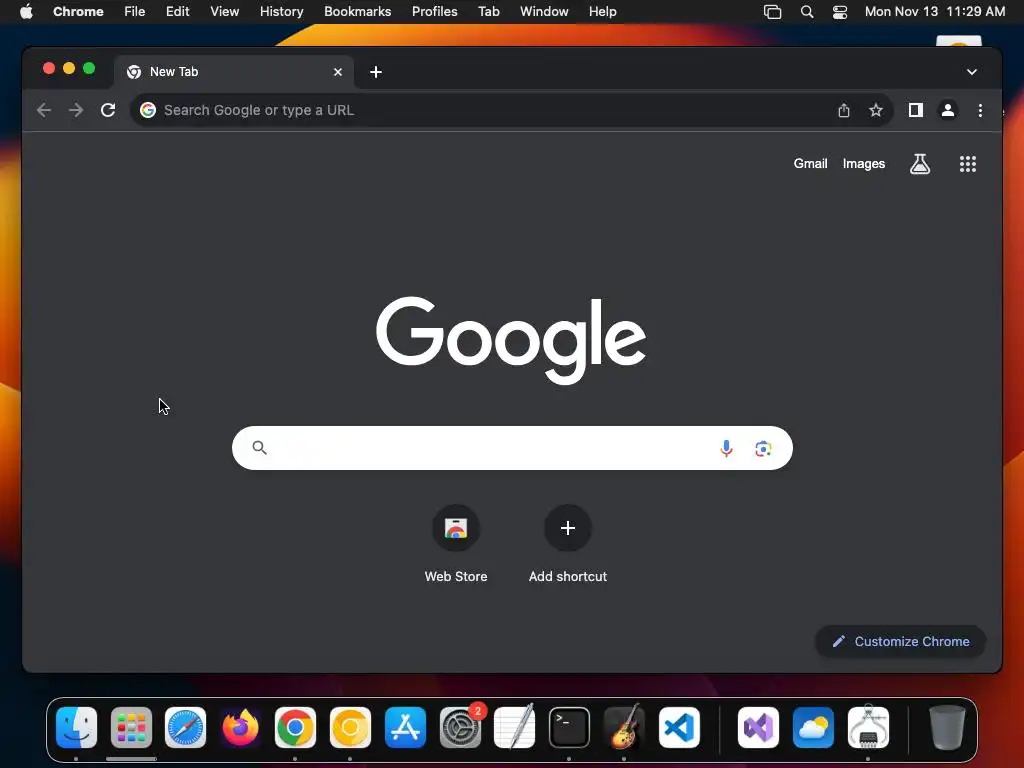Open GarageBand from the Dock
This screenshot has width=1024, height=768.
tap(624, 728)
